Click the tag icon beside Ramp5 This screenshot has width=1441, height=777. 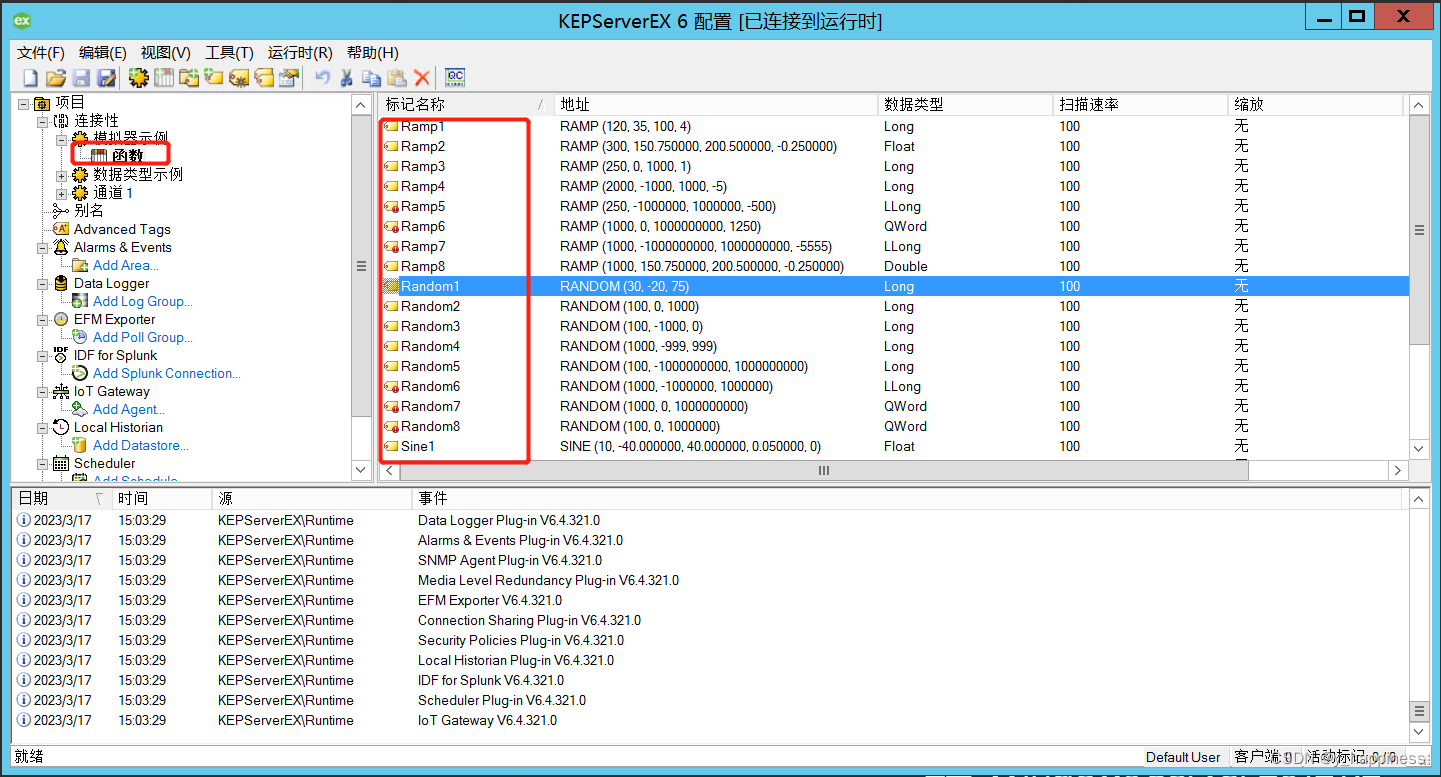(391, 206)
